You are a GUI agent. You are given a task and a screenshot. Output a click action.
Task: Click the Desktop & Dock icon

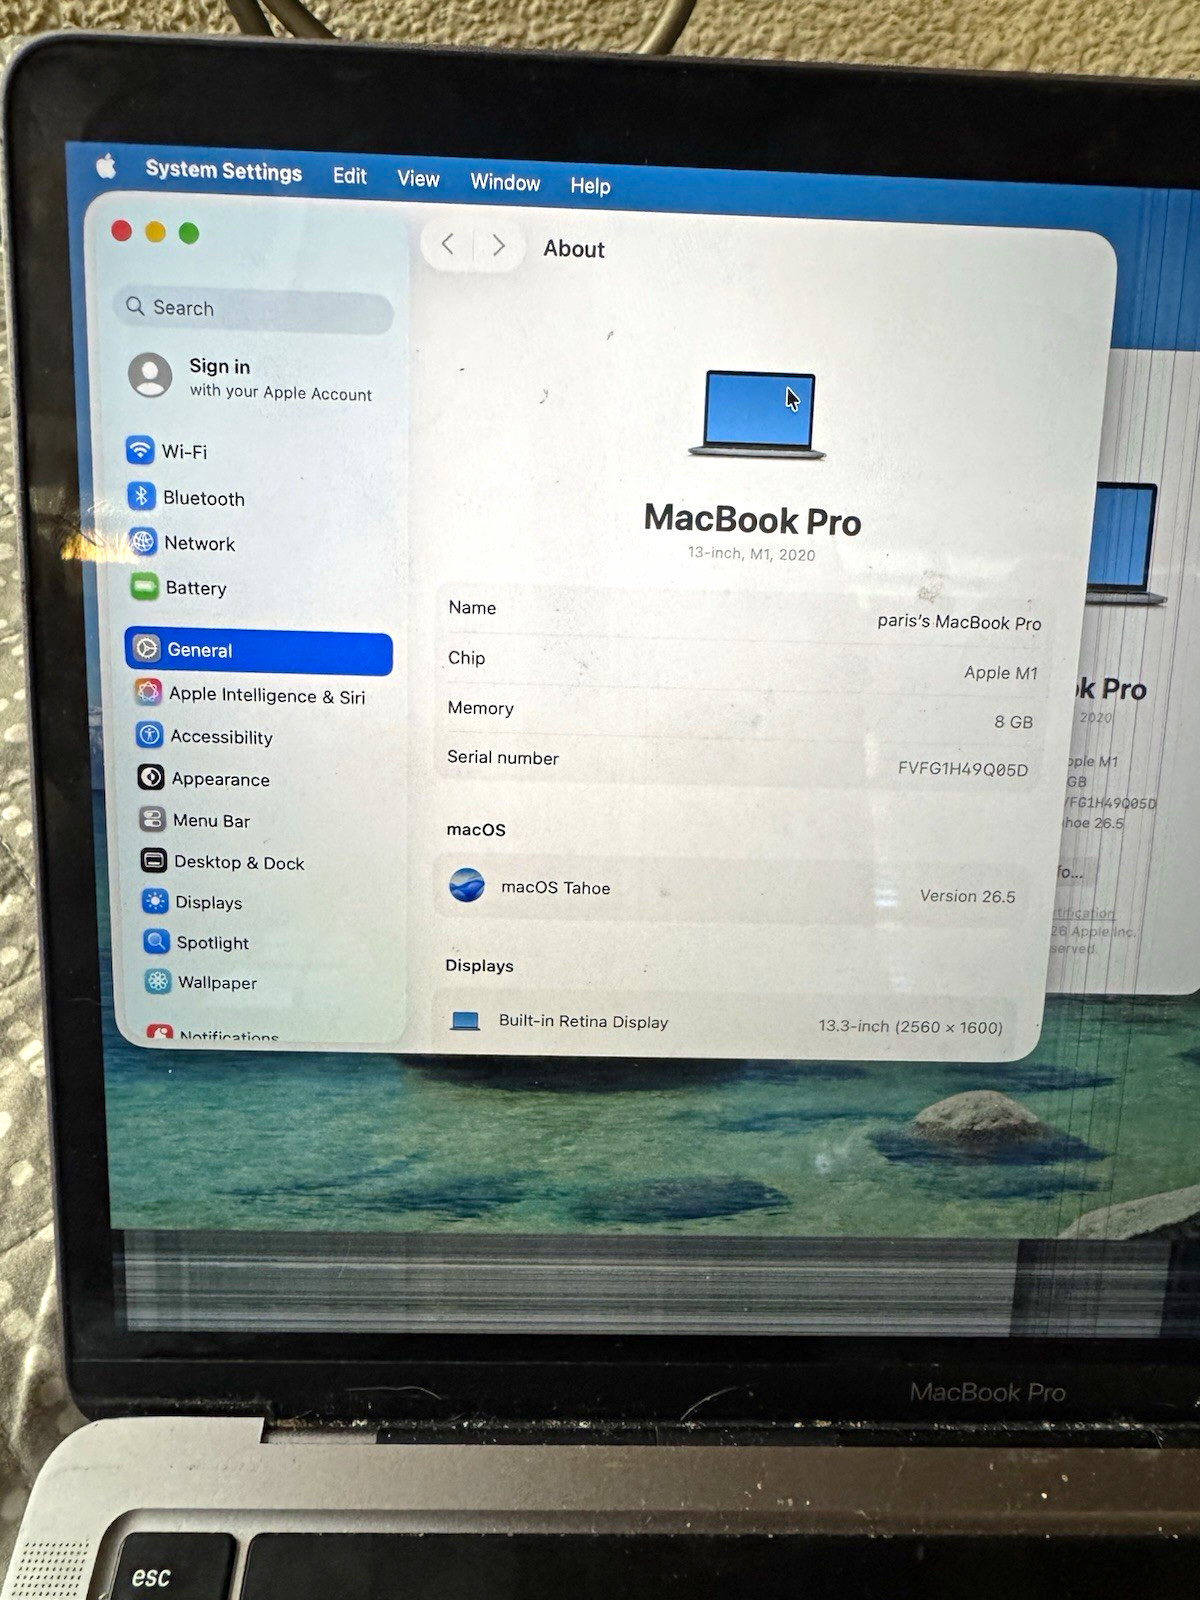click(x=154, y=860)
